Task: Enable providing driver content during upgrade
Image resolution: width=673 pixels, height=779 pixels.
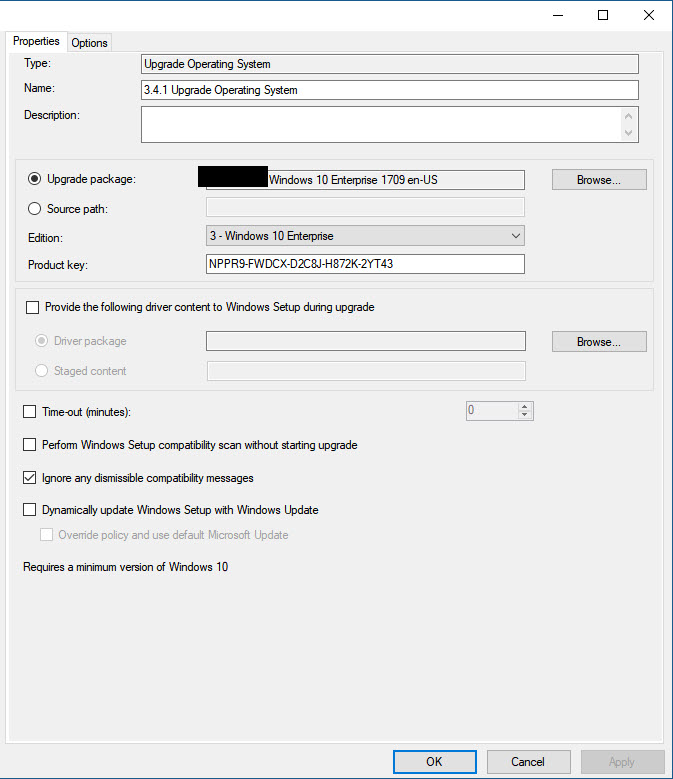Action: pyautogui.click(x=32, y=308)
